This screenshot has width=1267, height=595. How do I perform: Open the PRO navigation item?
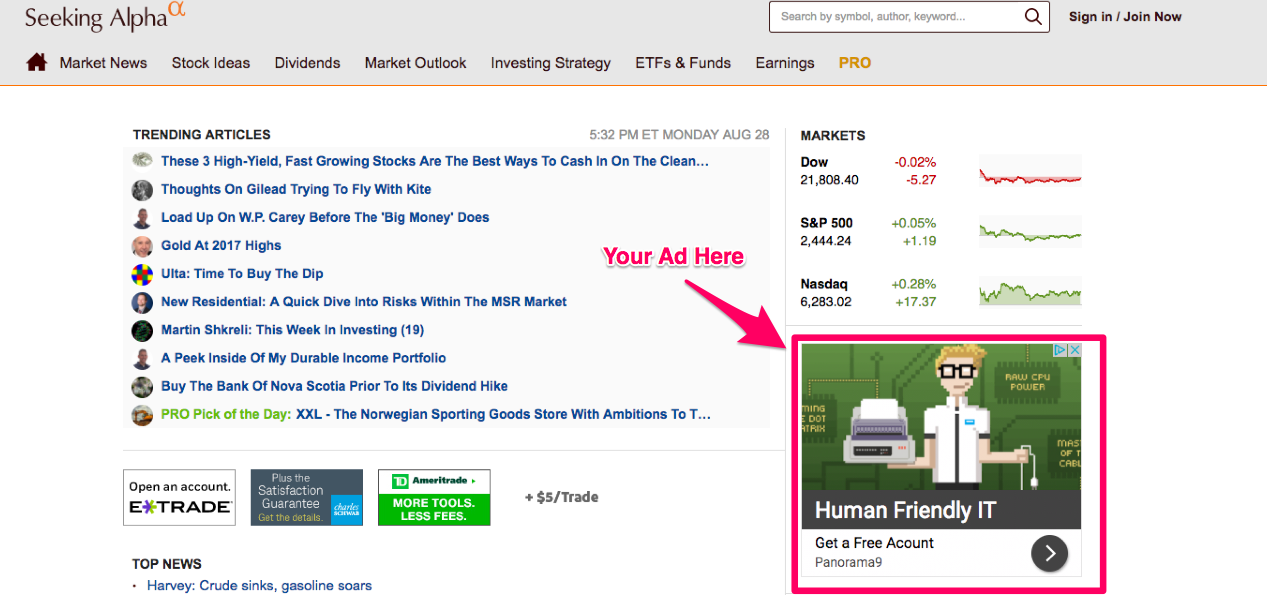click(855, 63)
